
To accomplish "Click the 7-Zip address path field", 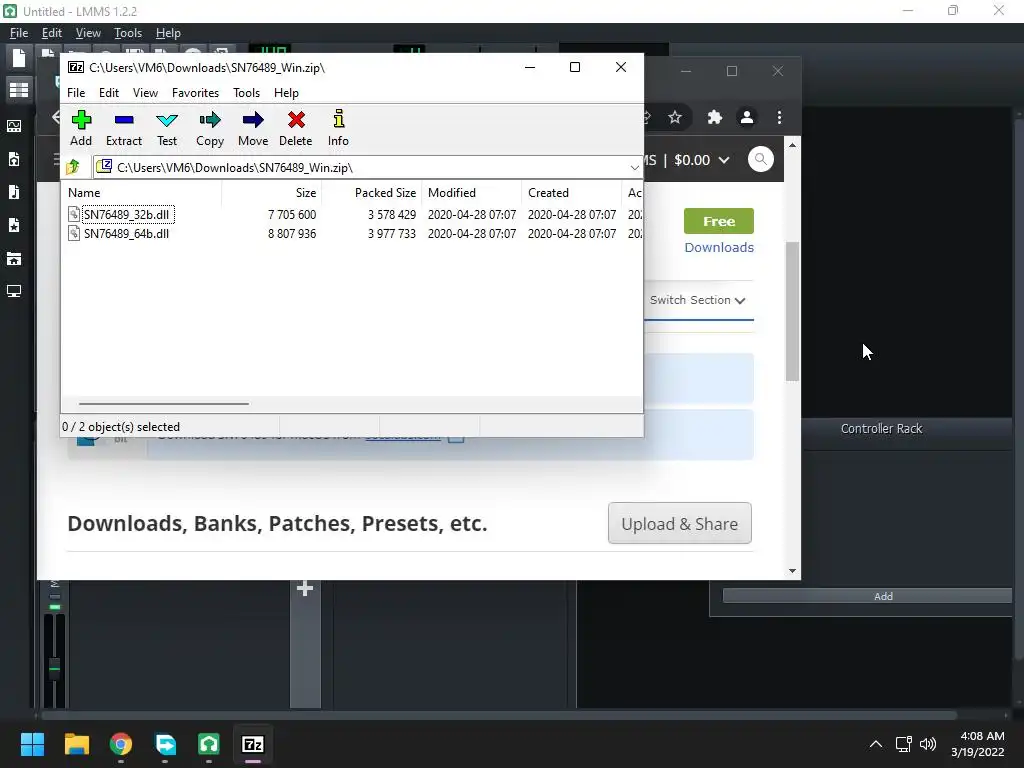I will 366,168.
